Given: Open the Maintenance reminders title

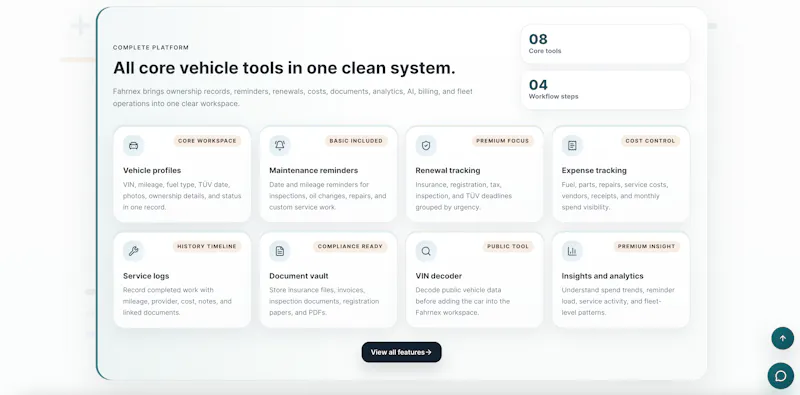Looking at the screenshot, I should coord(314,170).
